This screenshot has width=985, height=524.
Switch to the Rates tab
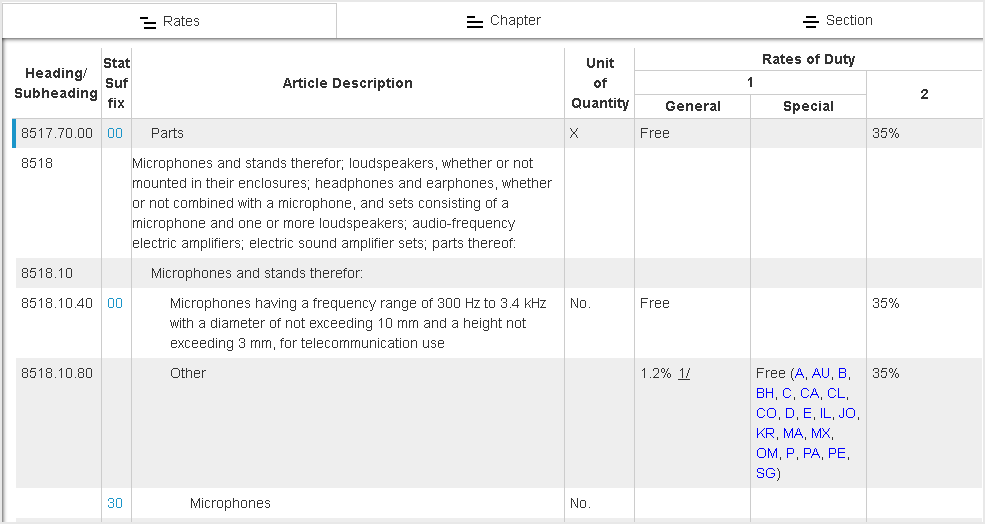pyautogui.click(x=169, y=21)
